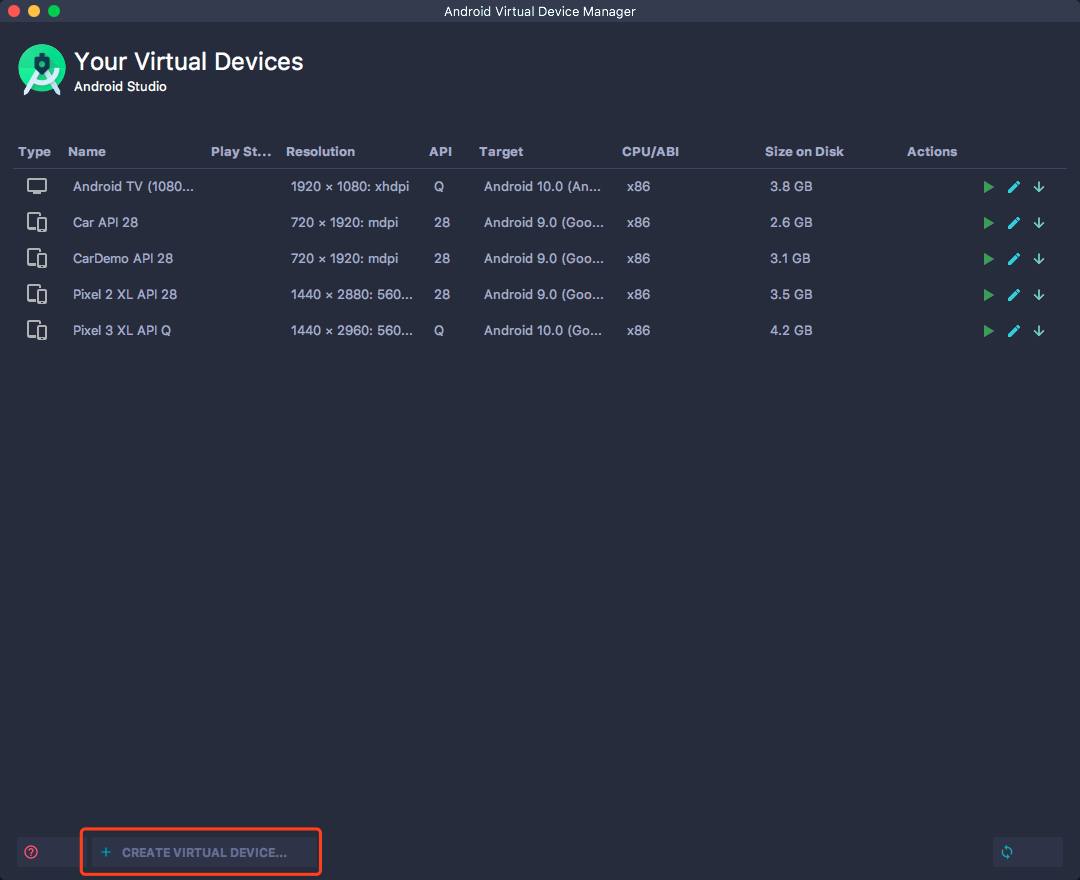This screenshot has height=880, width=1080.
Task: Minimize the window with the yellow button
Action: 34,11
